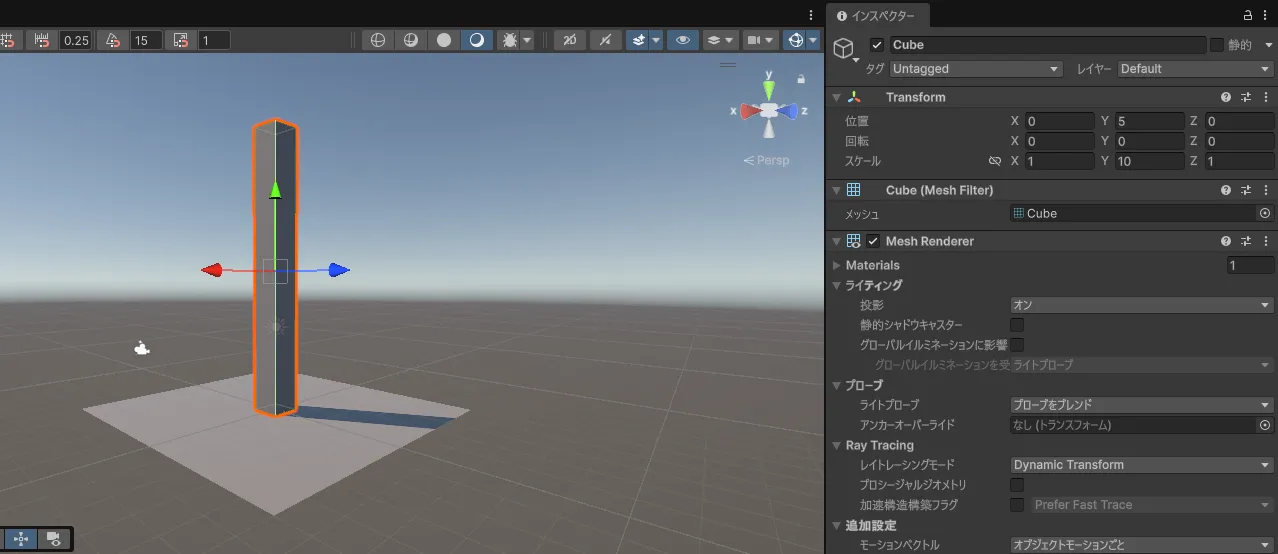The height and width of the screenshot is (554, 1278).
Task: Open the 静的 static flags dropdown arrow
Action: [1269, 45]
